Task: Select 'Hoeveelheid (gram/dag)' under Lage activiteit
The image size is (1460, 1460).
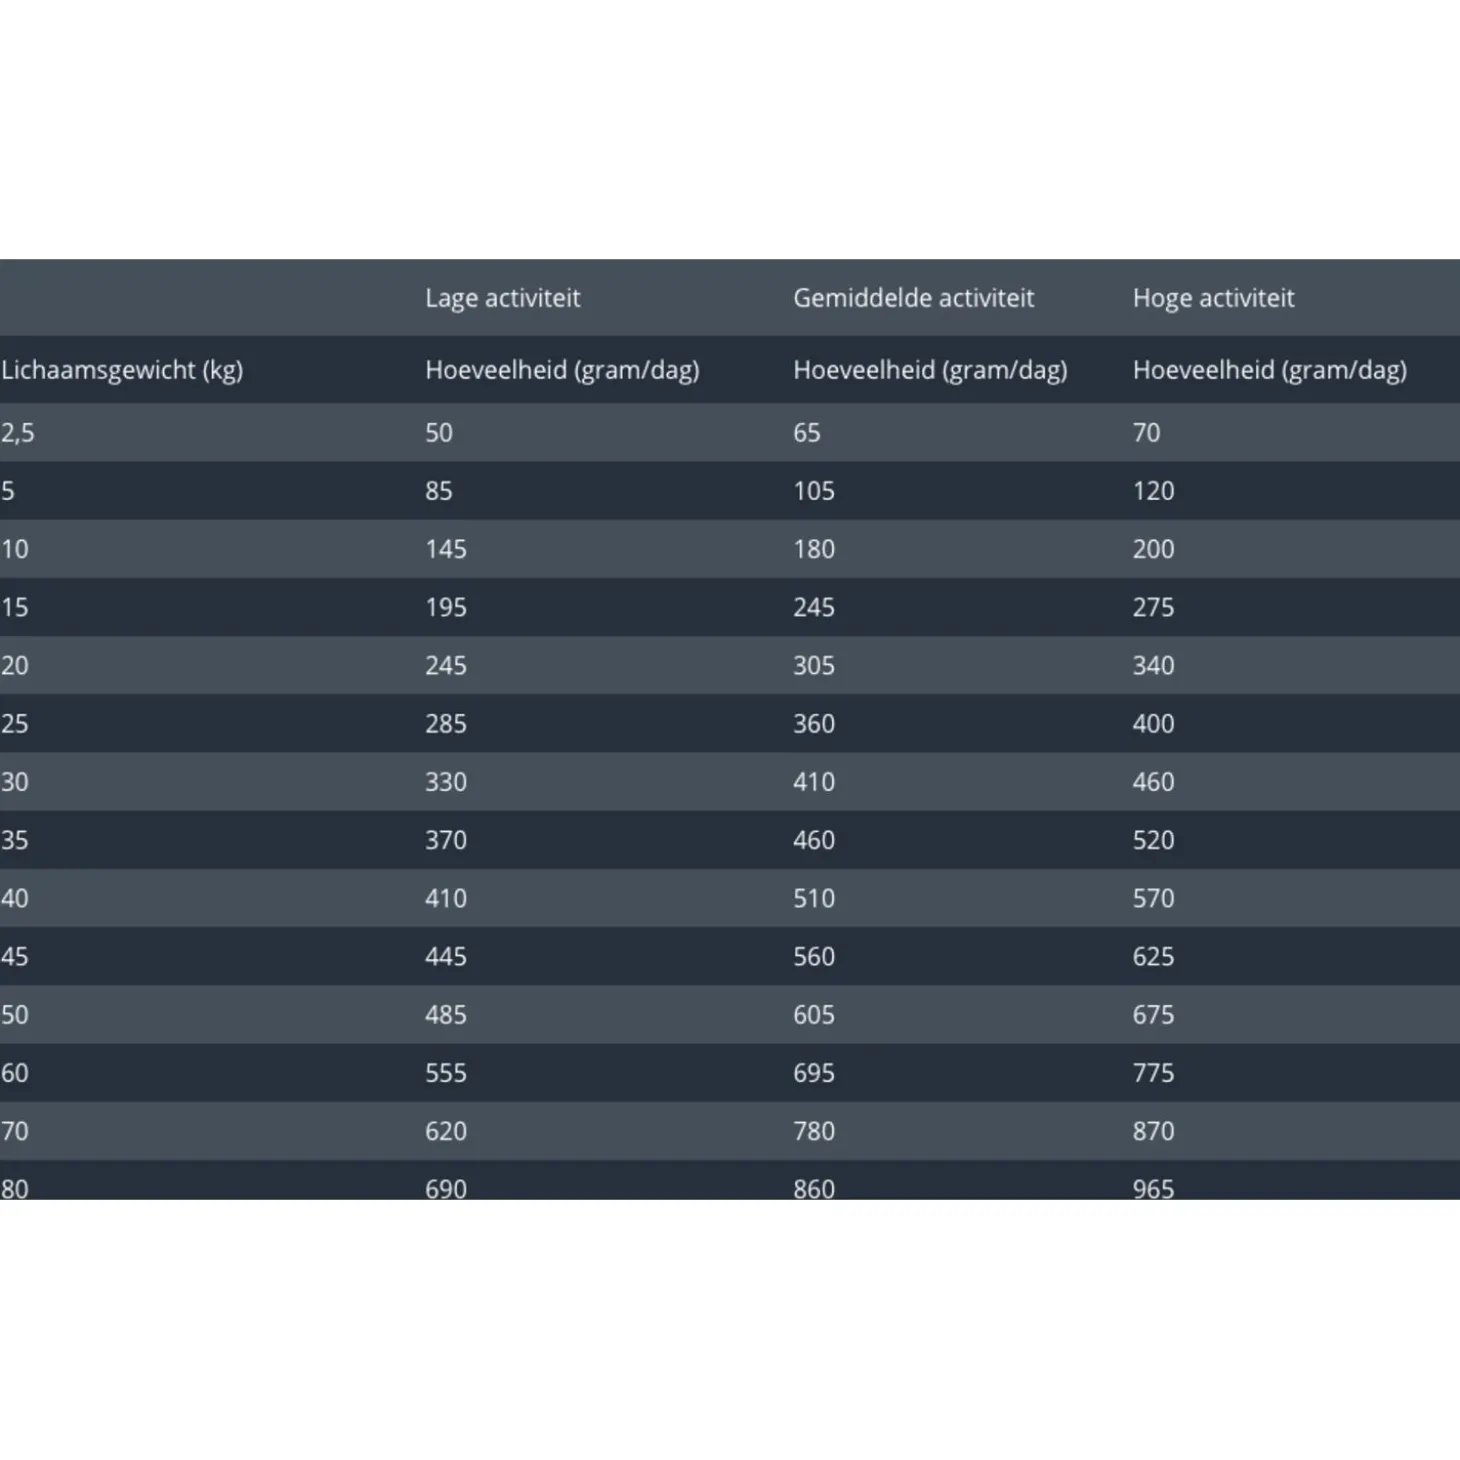Action: point(562,370)
